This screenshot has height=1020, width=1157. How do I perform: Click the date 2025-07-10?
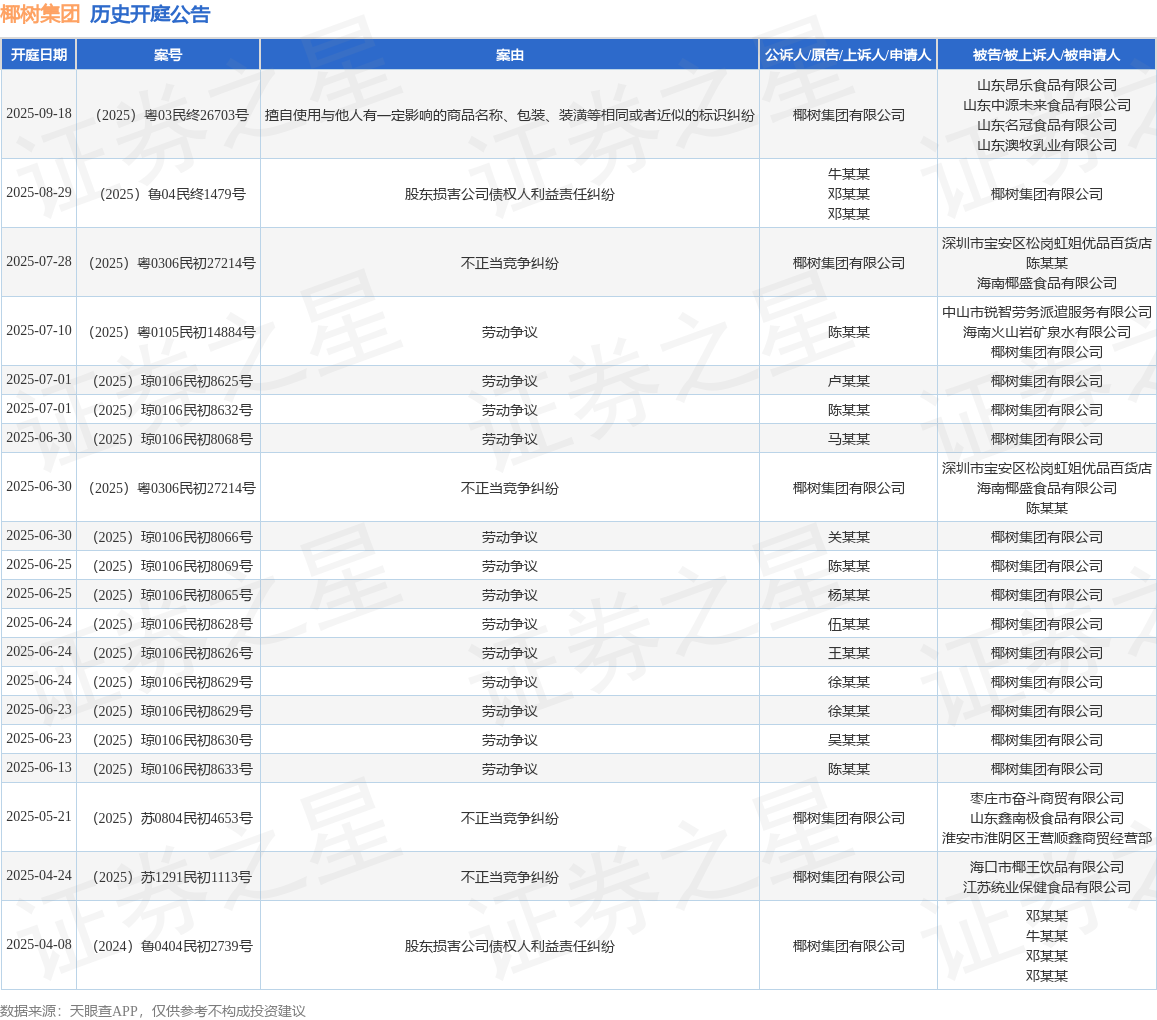(x=39, y=331)
